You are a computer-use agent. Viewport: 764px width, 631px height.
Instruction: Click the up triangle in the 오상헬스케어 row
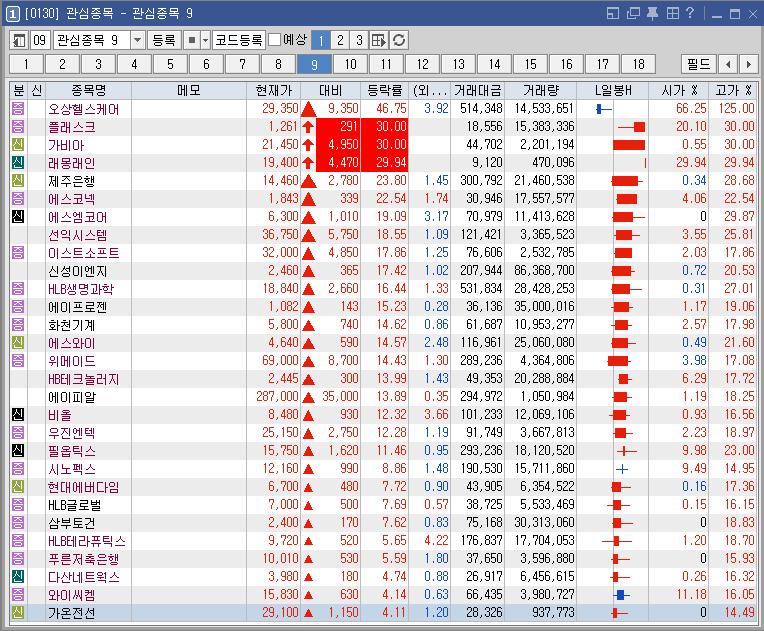coord(308,109)
